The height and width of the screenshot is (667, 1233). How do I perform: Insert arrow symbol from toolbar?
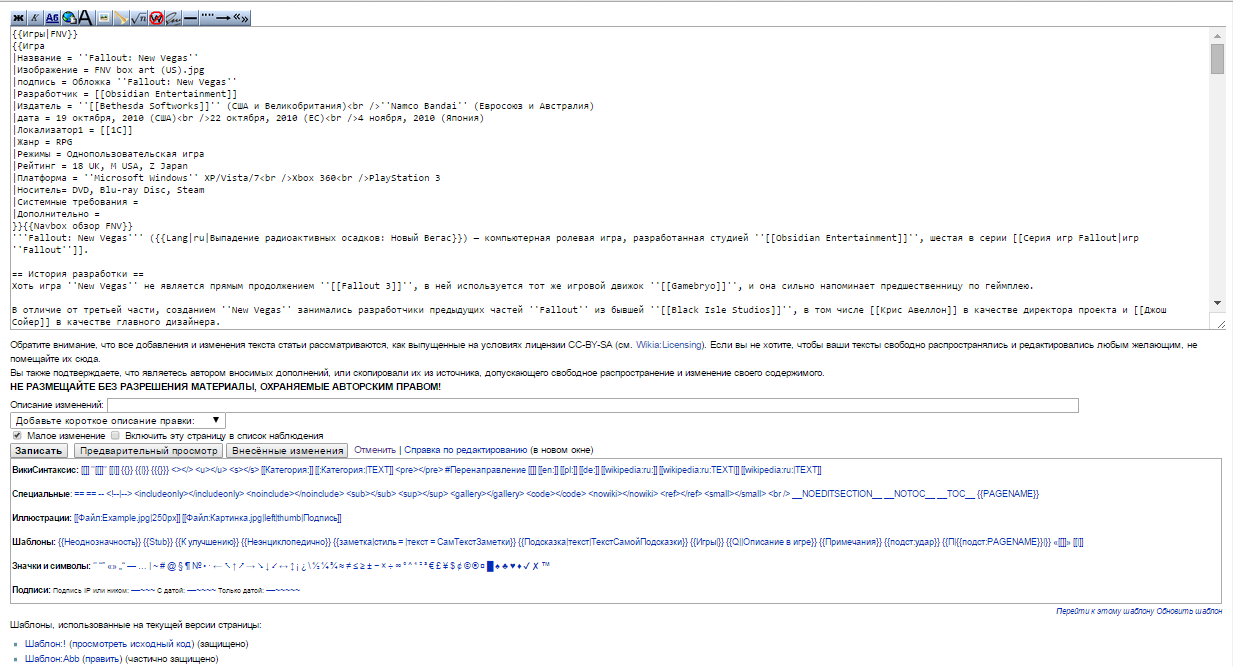click(x=223, y=17)
